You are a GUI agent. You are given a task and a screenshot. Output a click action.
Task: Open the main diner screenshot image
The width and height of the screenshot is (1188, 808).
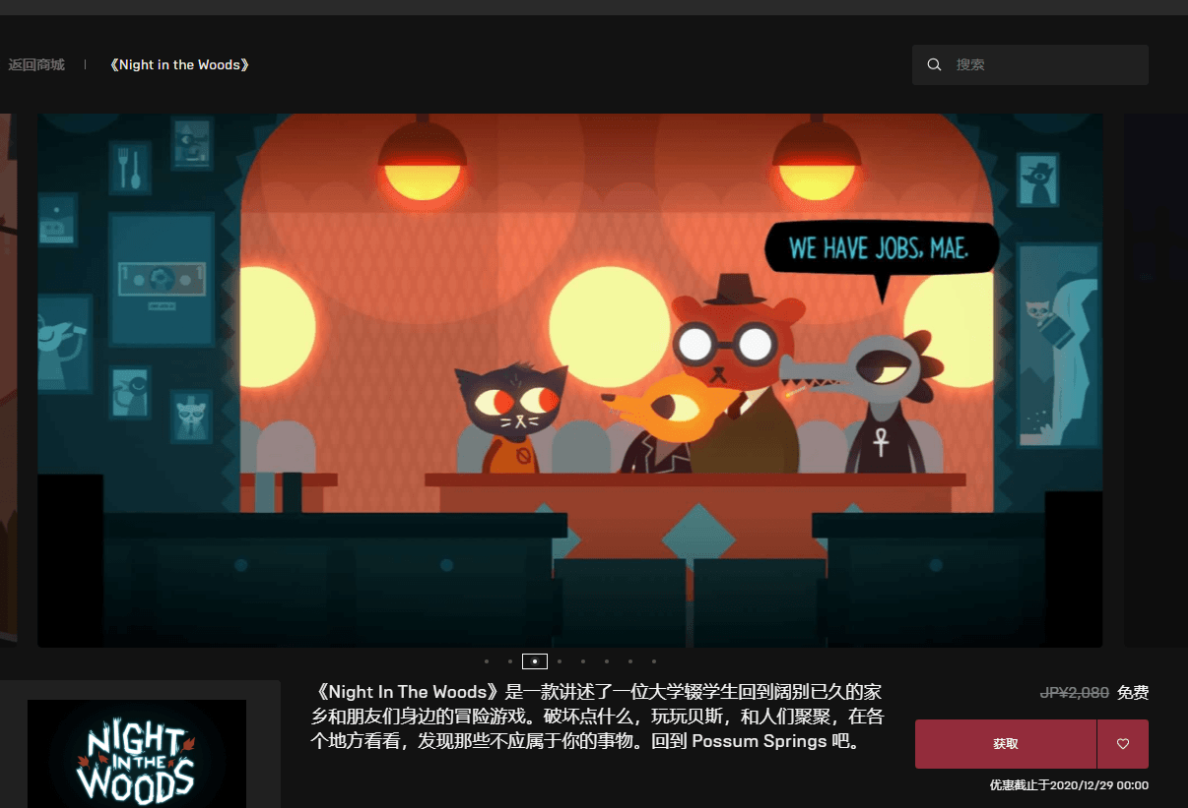pos(570,381)
